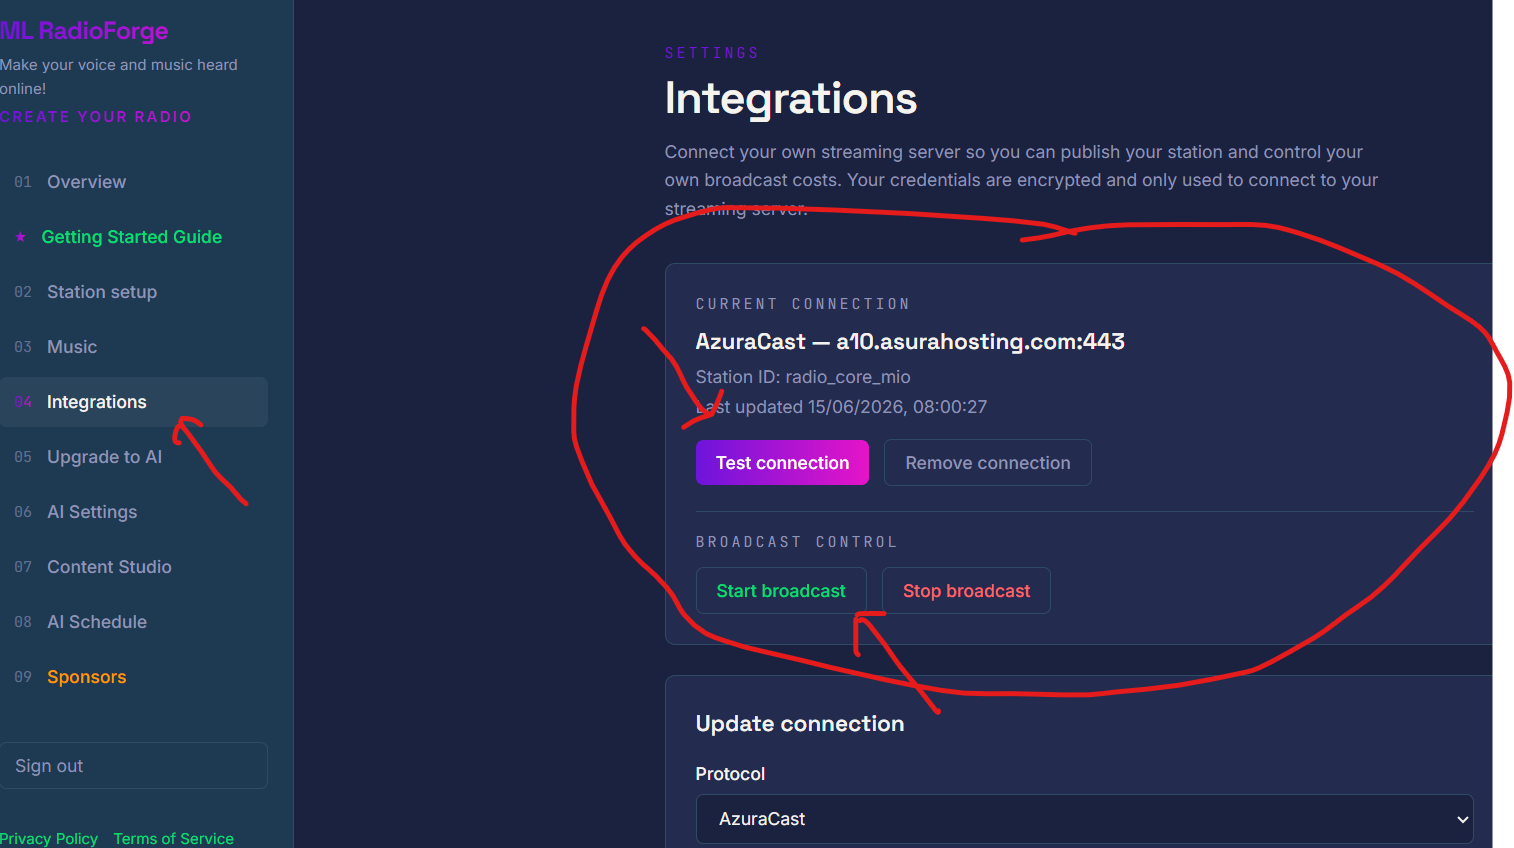Click Test connection button

point(782,463)
